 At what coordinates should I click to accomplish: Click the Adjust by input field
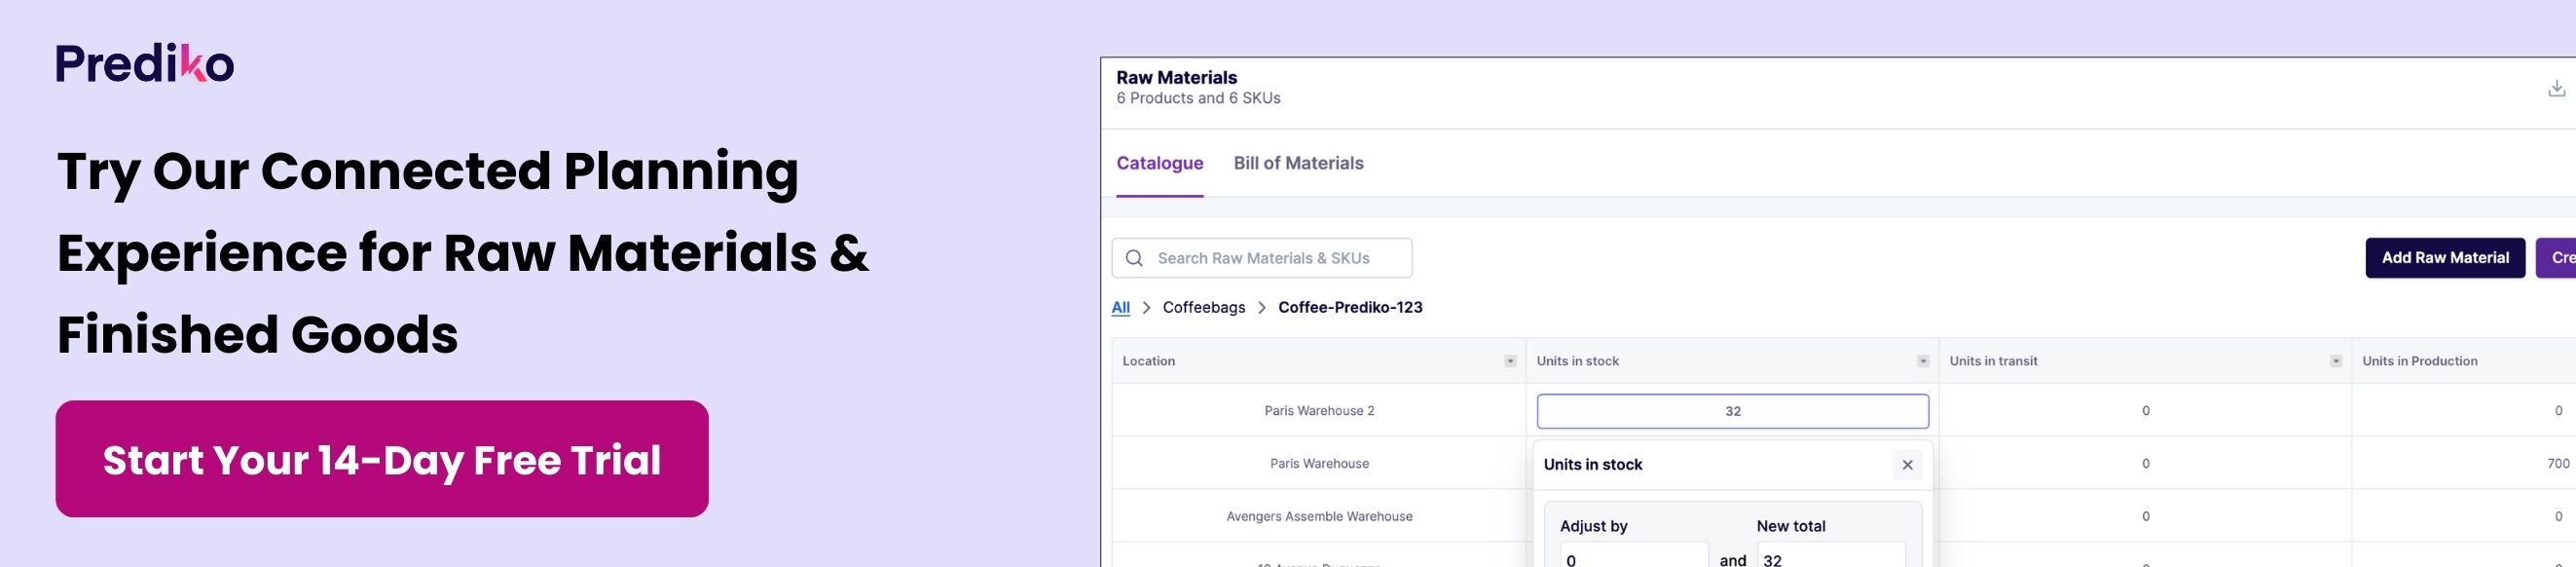point(1634,556)
